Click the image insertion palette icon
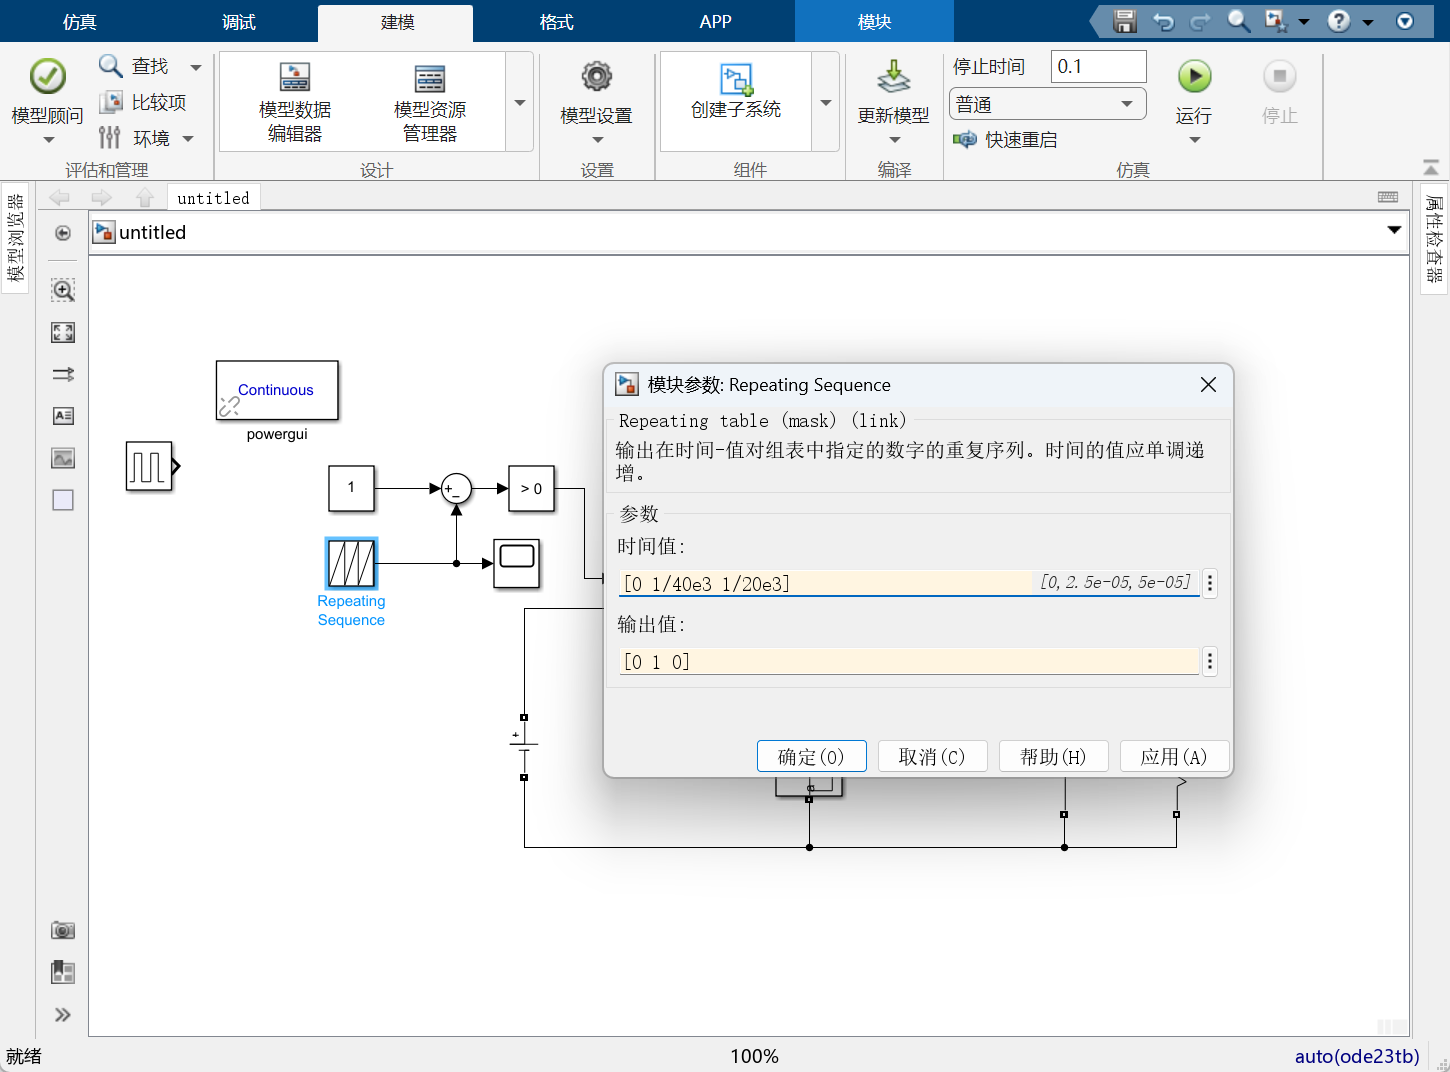 pos(63,458)
